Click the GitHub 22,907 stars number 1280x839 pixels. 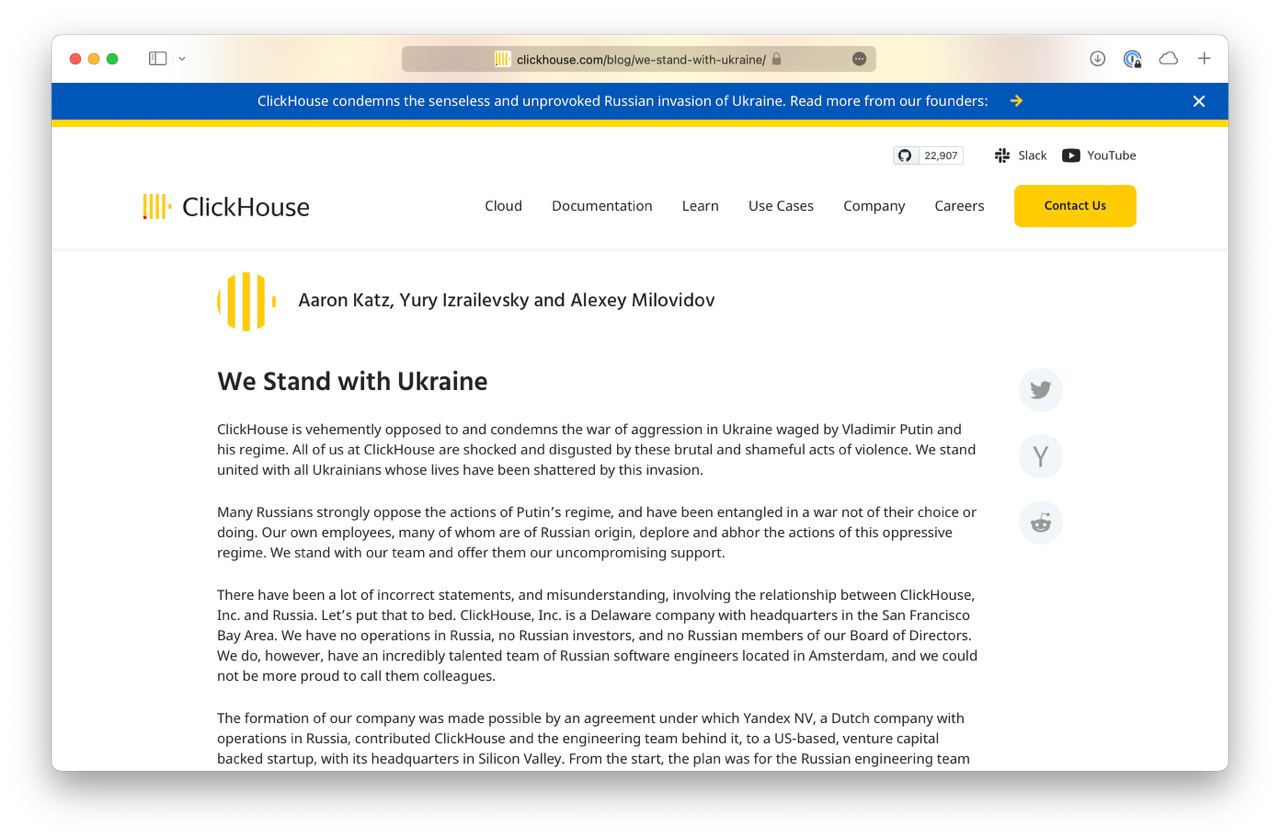pos(941,155)
